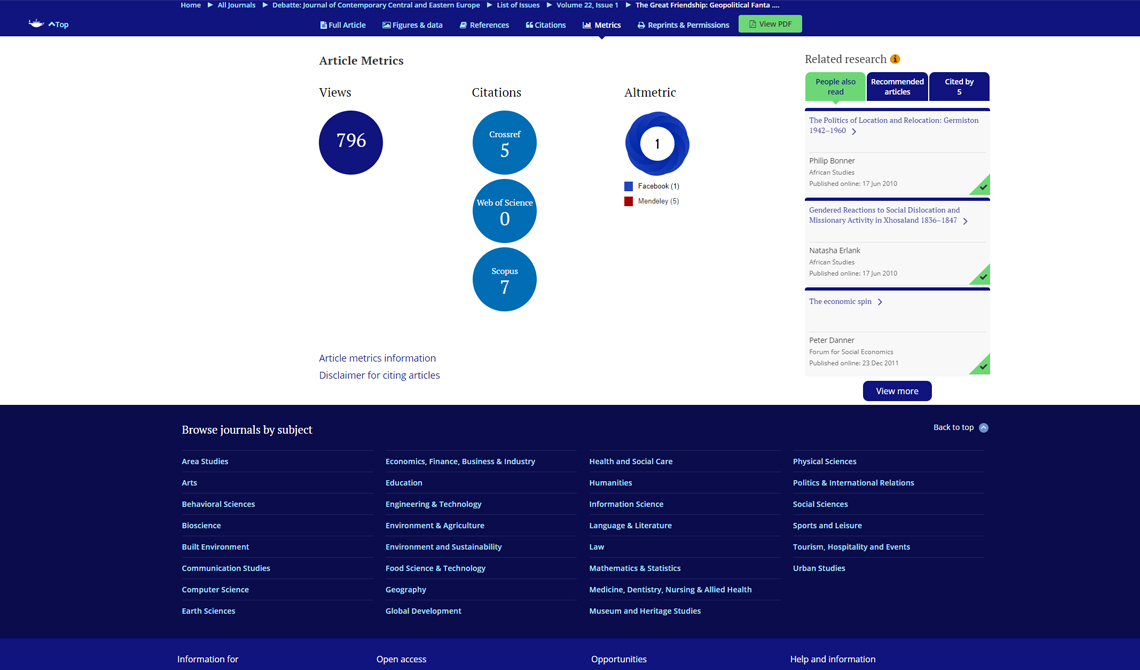Browse Economics, Finance, Business & Industry
The image size is (1140, 670).
(460, 461)
